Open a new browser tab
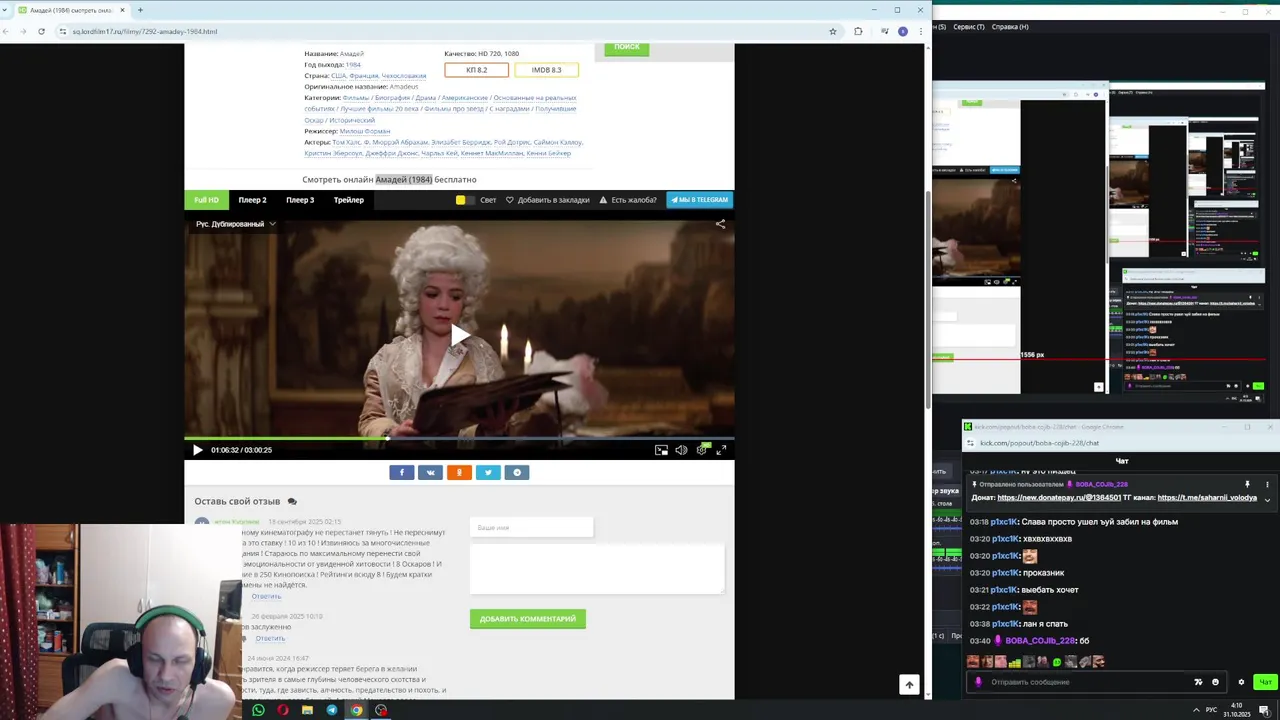The width and height of the screenshot is (1280, 720). 140,10
